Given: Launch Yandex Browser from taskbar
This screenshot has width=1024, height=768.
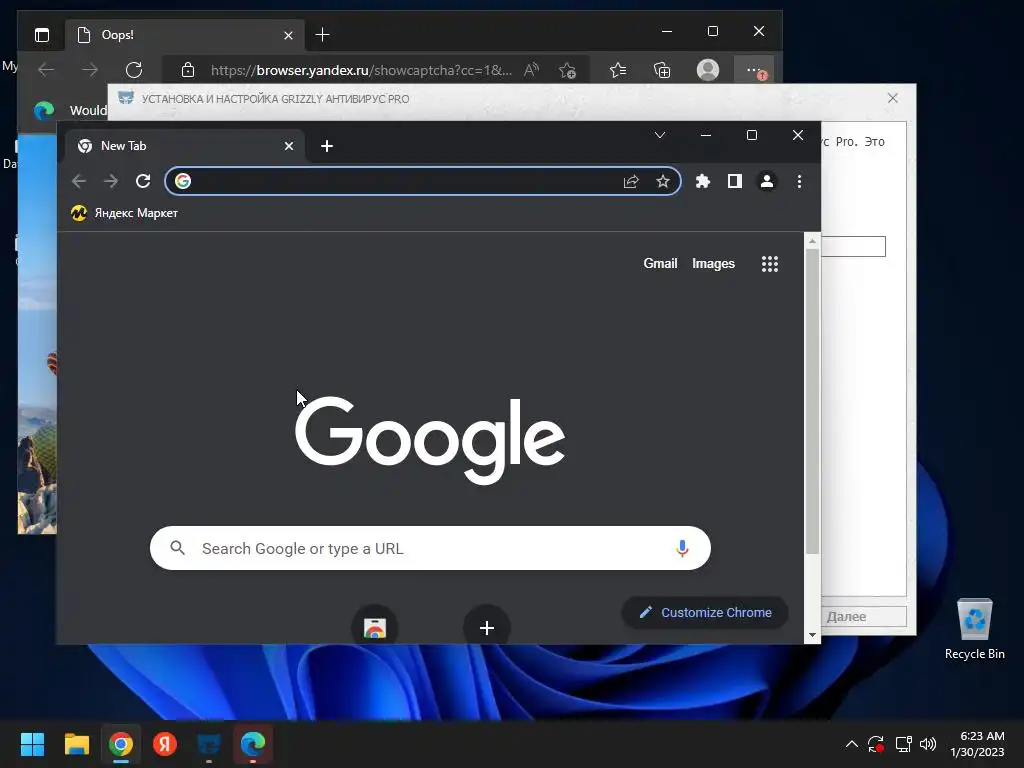Looking at the screenshot, I should (x=165, y=744).
